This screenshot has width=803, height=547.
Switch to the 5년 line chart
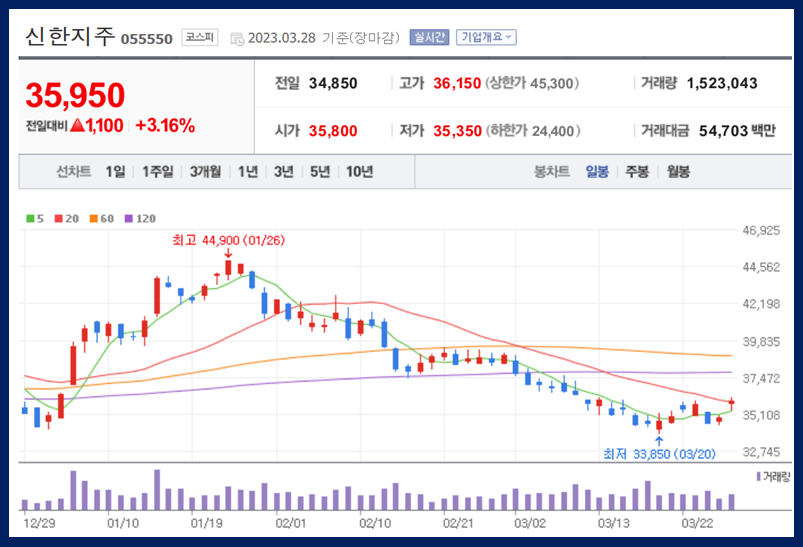[x=320, y=172]
